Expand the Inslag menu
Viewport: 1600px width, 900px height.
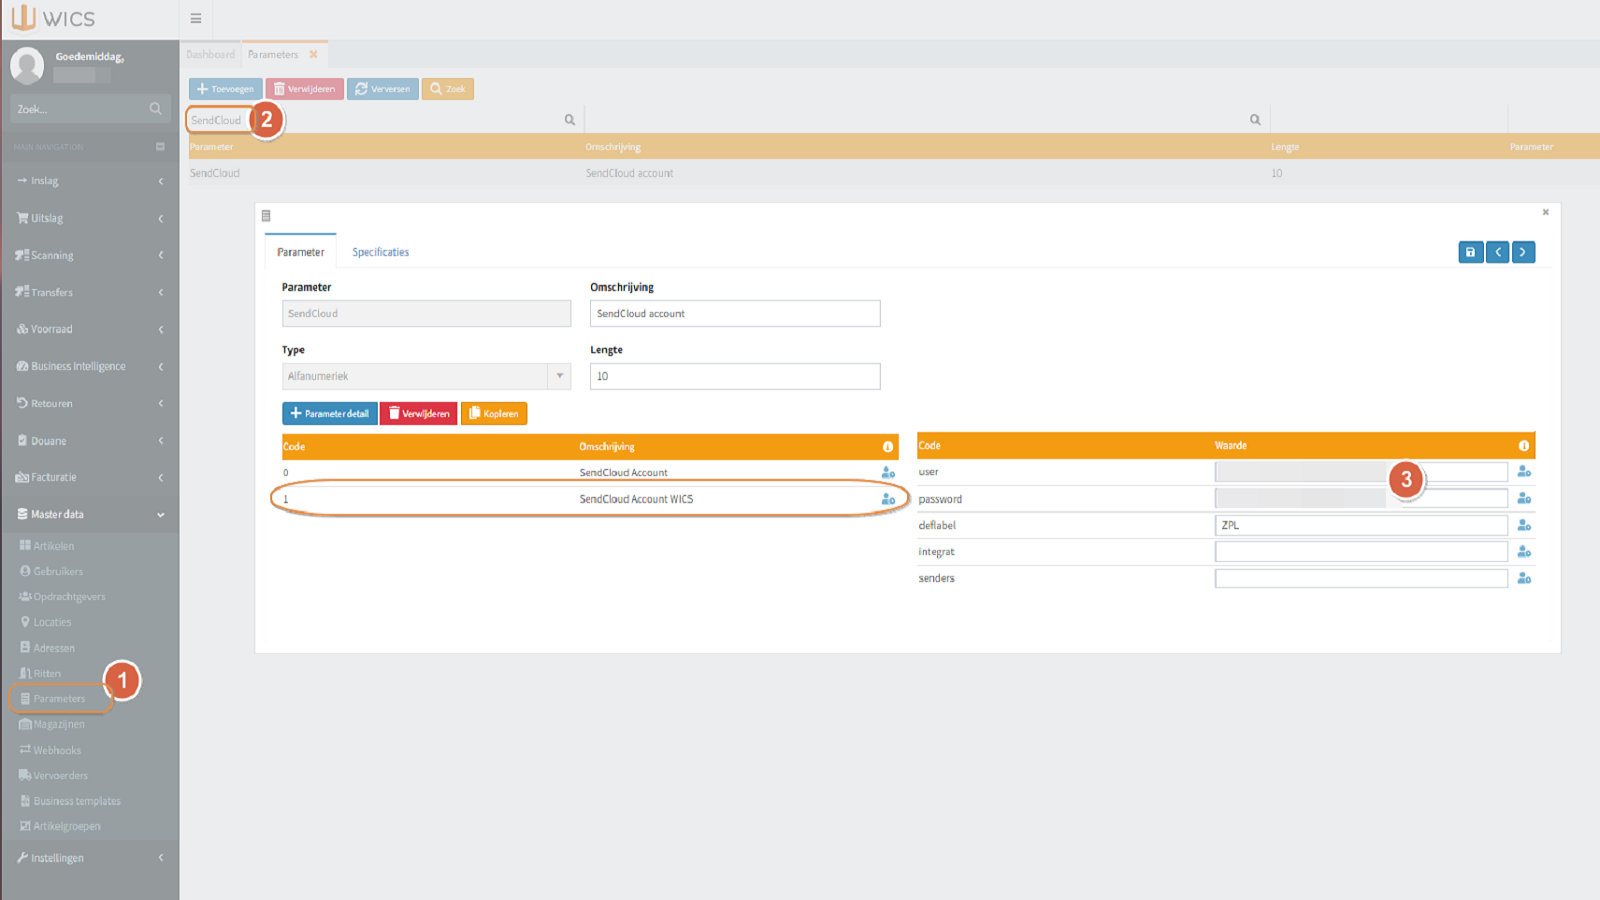90,181
